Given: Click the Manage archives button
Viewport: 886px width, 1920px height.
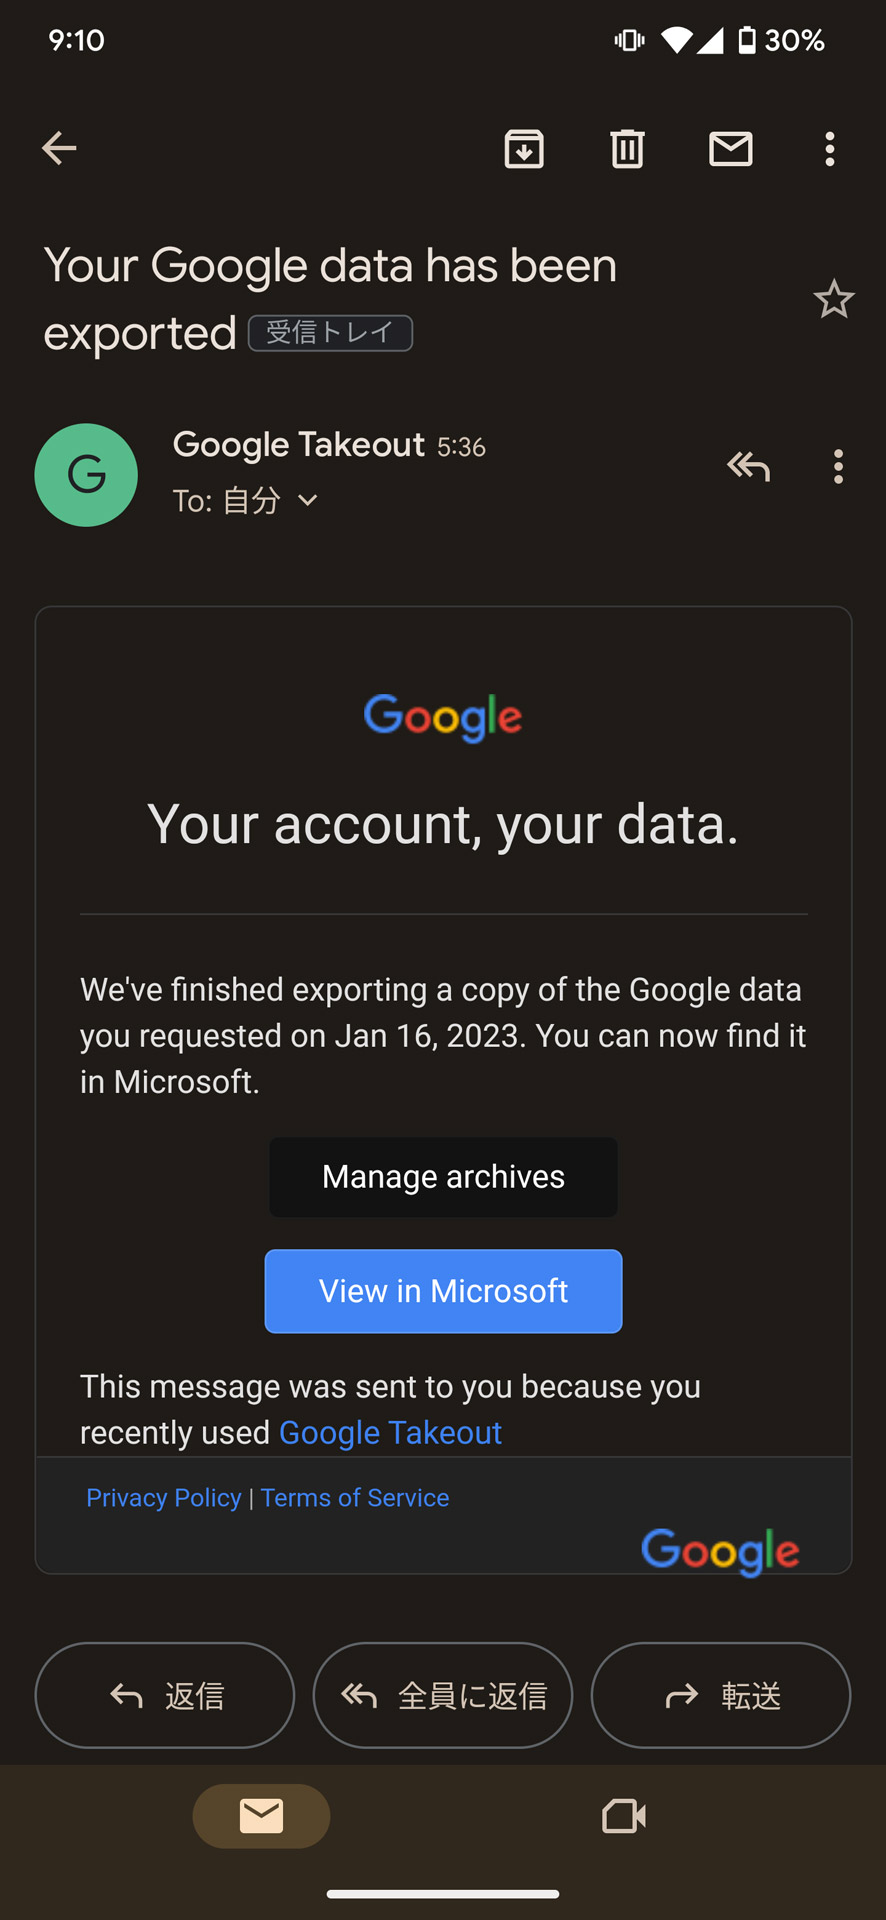Looking at the screenshot, I should click(443, 1177).
